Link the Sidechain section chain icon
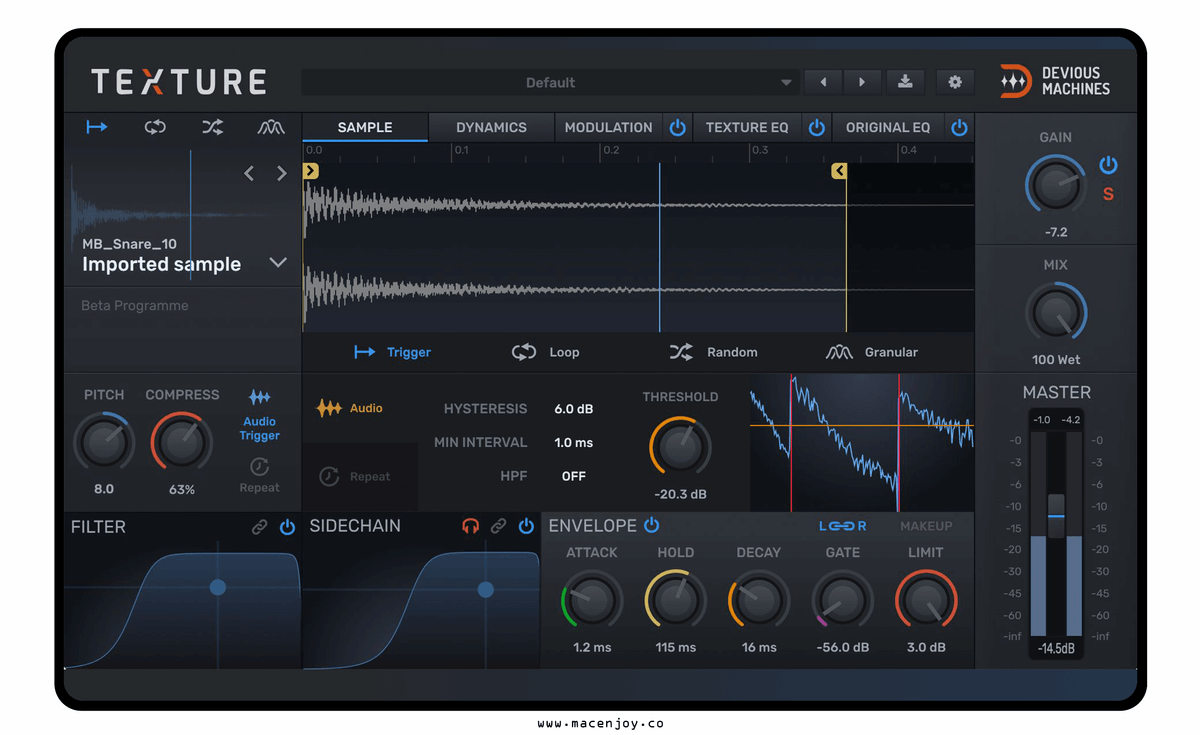This screenshot has height=735, width=1200. pyautogui.click(x=498, y=526)
